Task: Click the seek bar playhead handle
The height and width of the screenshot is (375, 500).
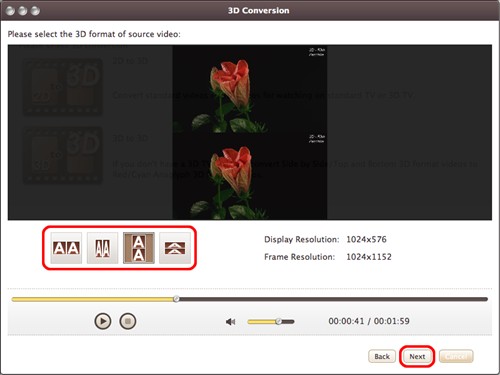Action: (176, 299)
